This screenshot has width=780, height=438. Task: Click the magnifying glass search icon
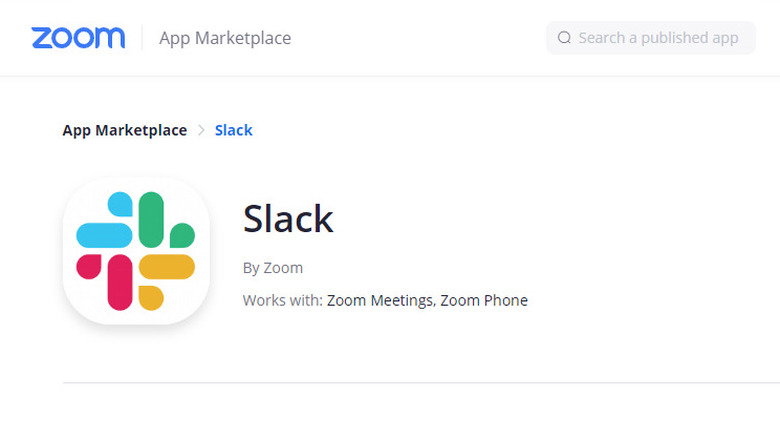[x=564, y=38]
